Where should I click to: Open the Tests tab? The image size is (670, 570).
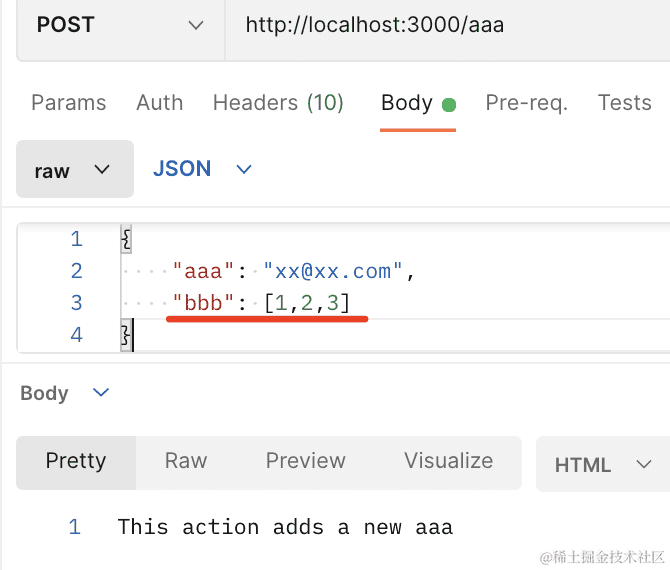coord(624,103)
